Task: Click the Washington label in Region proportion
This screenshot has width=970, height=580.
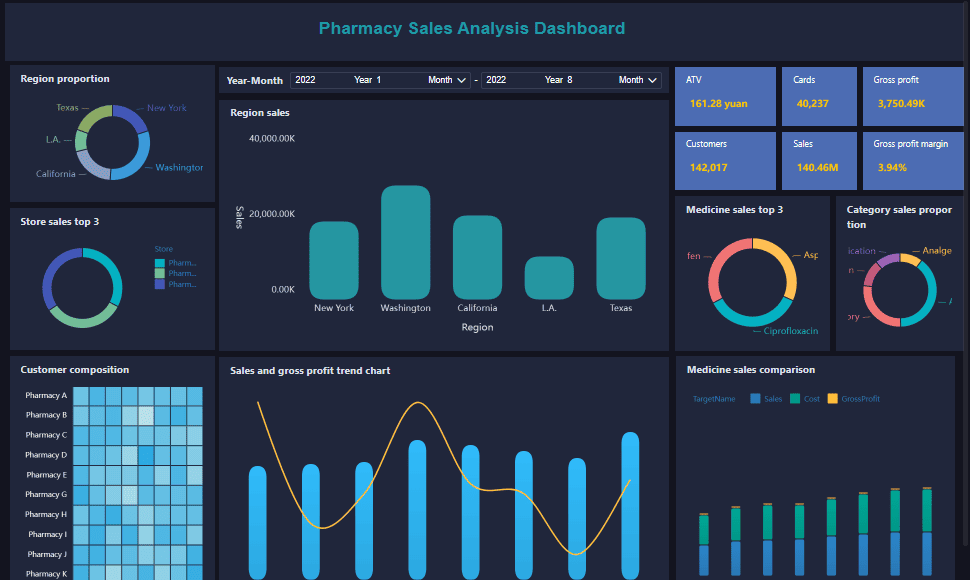Action: [179, 168]
